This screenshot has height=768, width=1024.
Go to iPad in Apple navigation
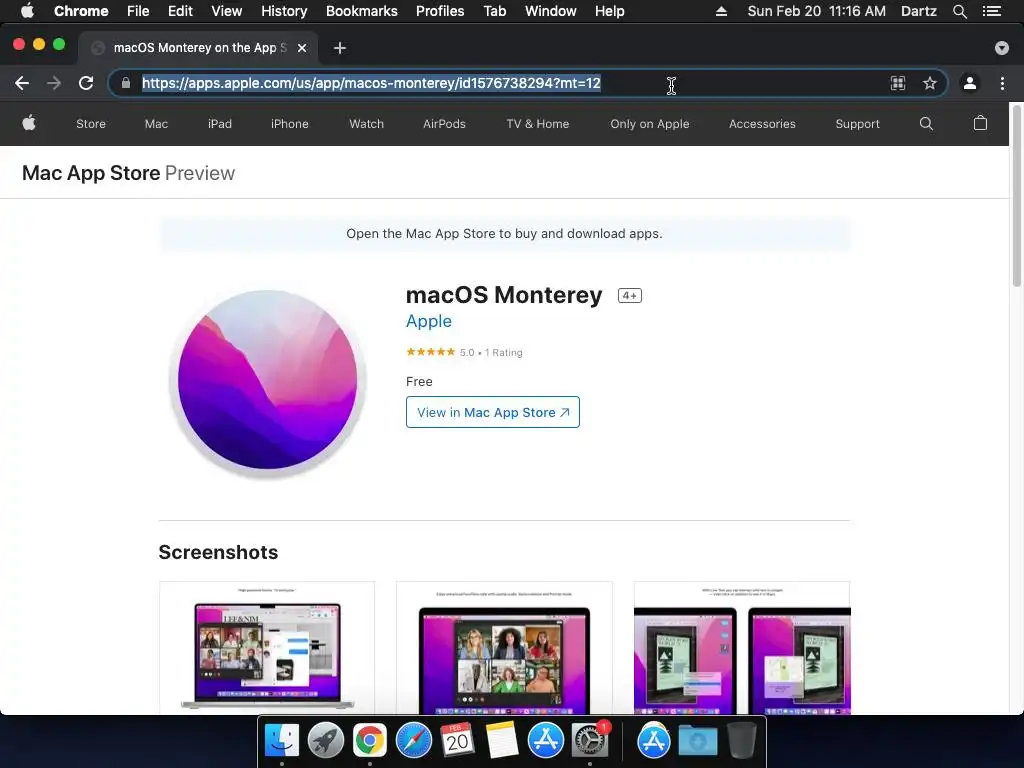pos(219,123)
